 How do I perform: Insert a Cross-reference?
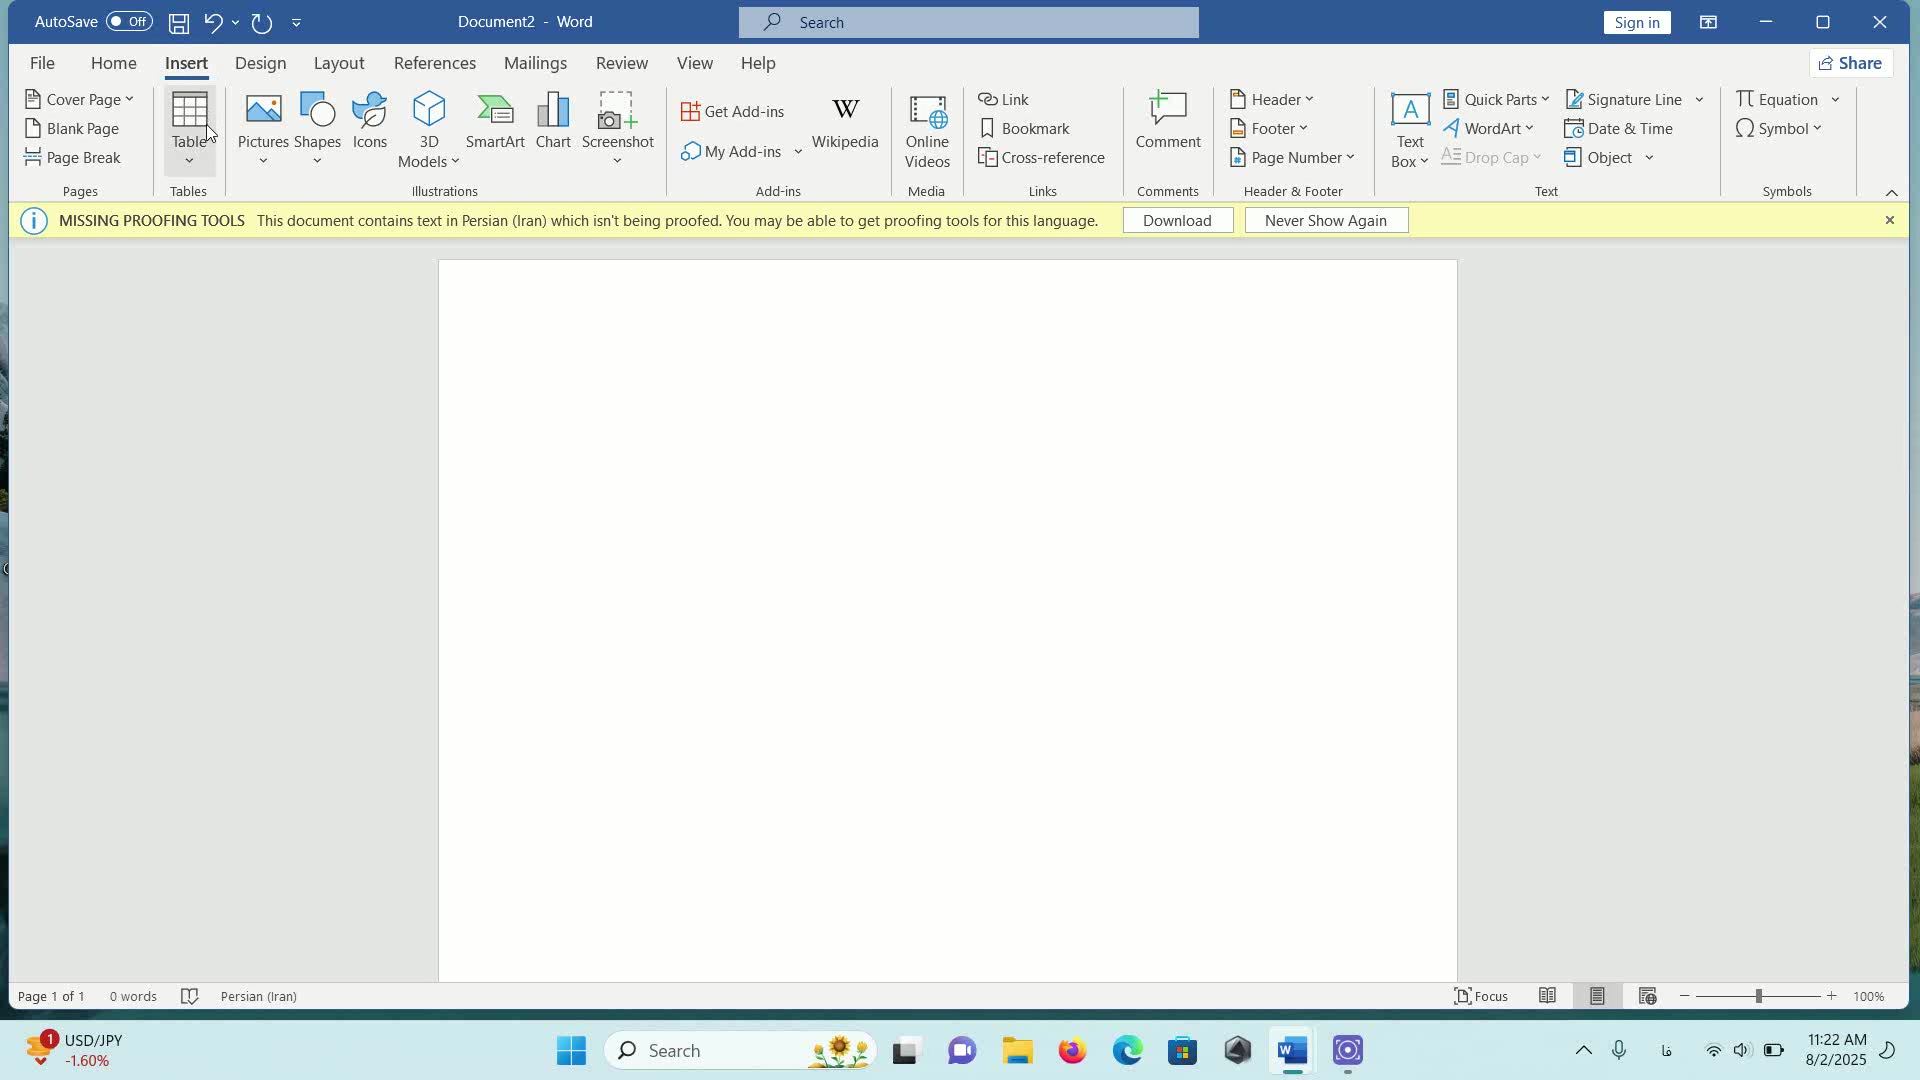pos(1041,157)
